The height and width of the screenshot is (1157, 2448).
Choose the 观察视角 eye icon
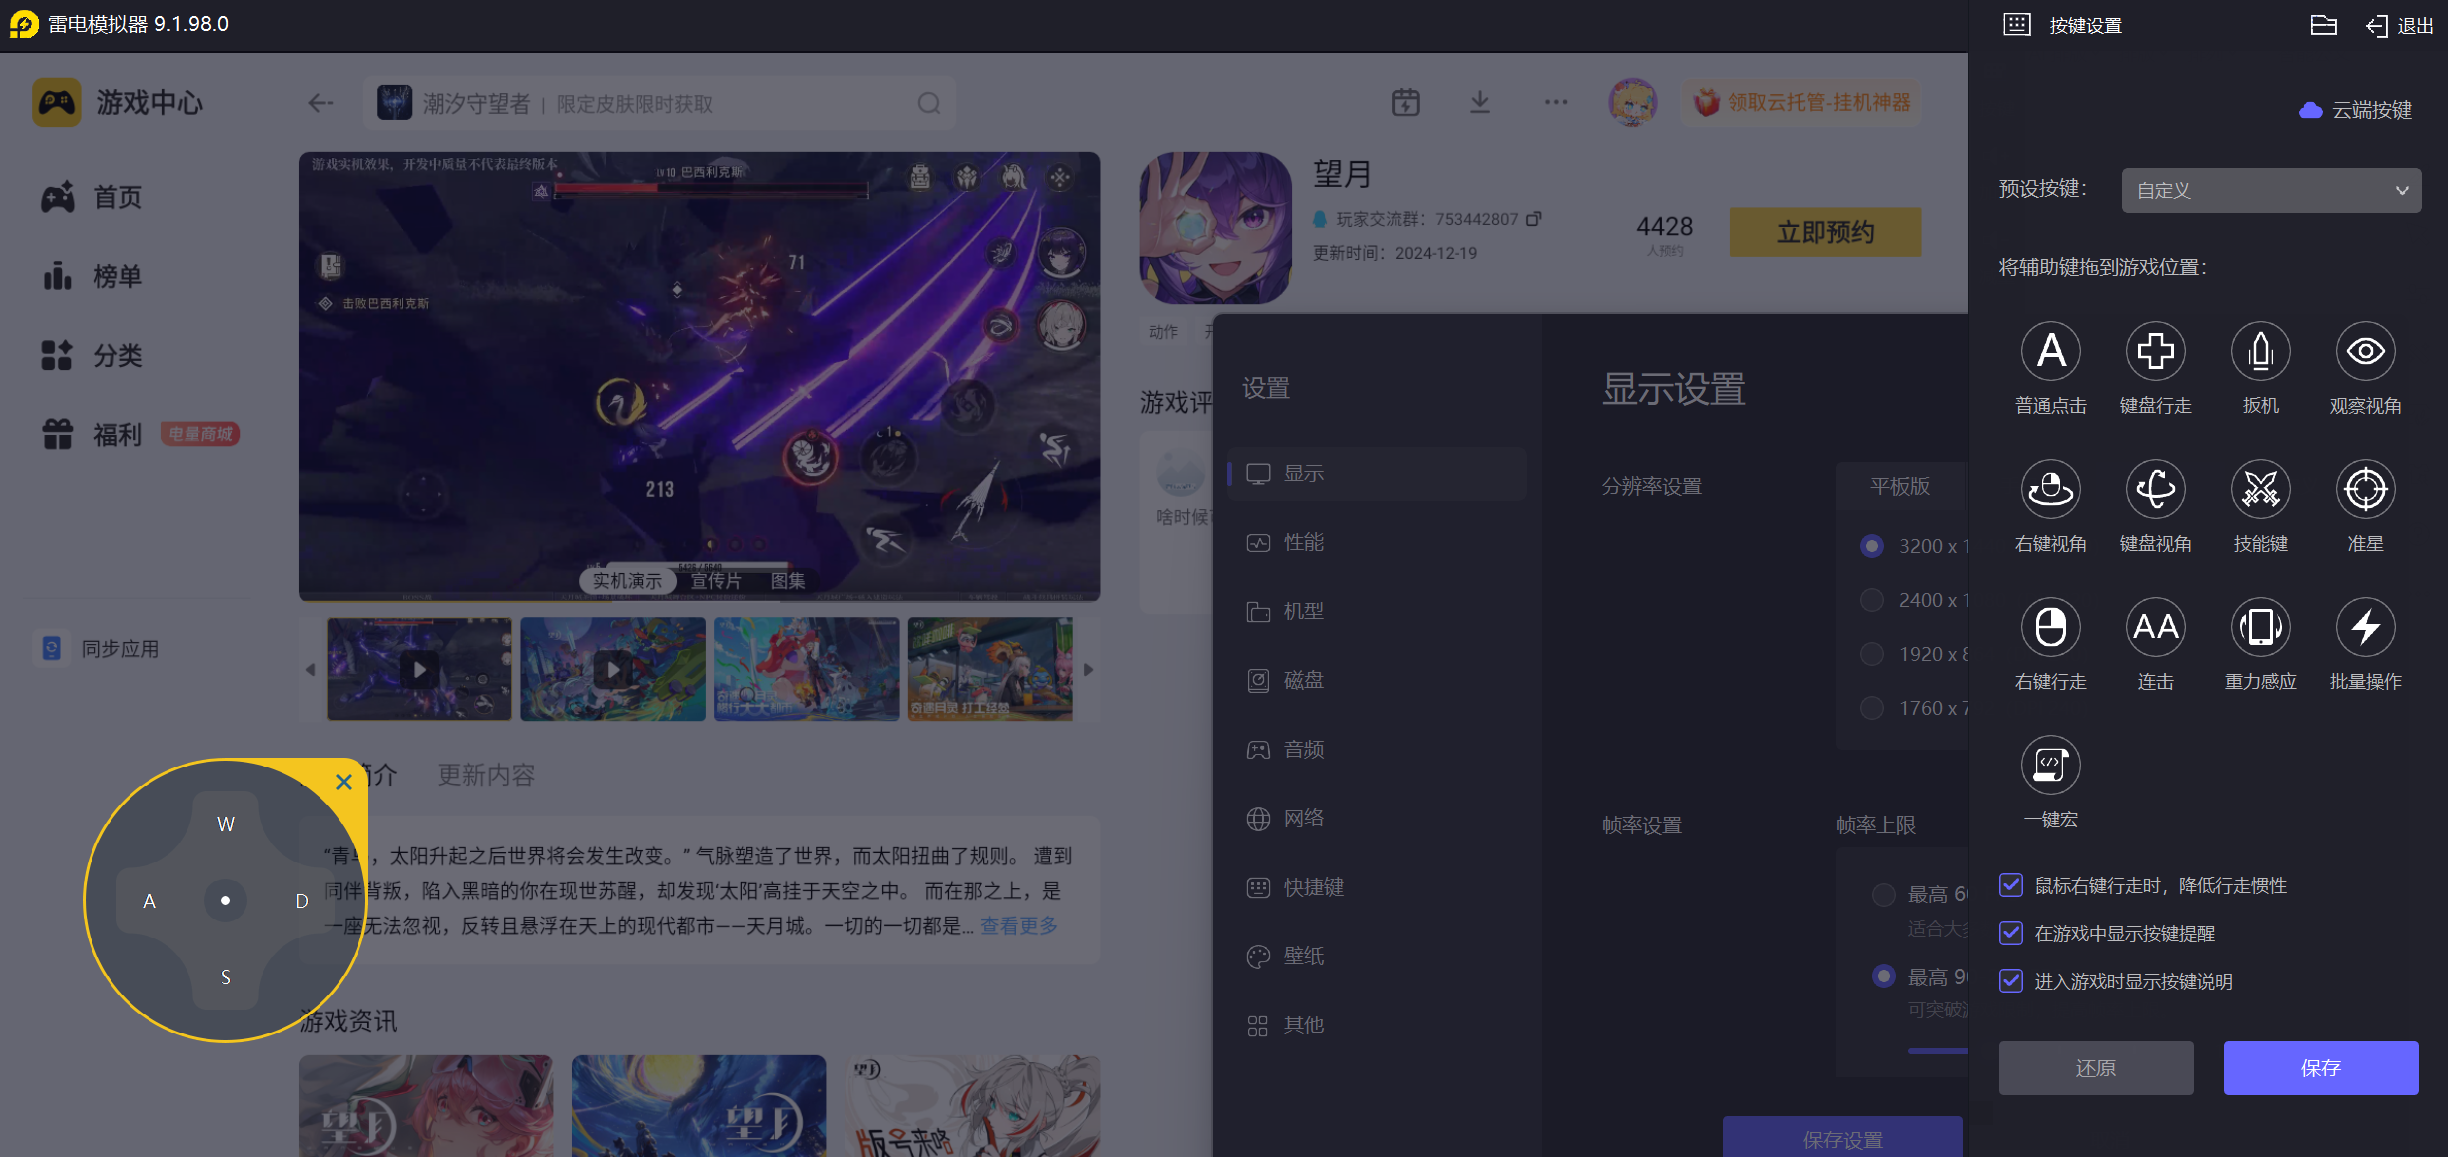click(2365, 351)
